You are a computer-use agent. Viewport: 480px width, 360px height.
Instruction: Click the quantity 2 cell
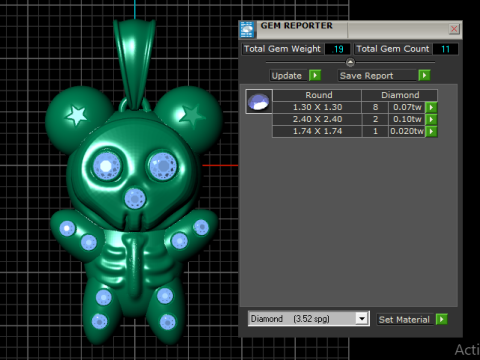click(x=375, y=119)
